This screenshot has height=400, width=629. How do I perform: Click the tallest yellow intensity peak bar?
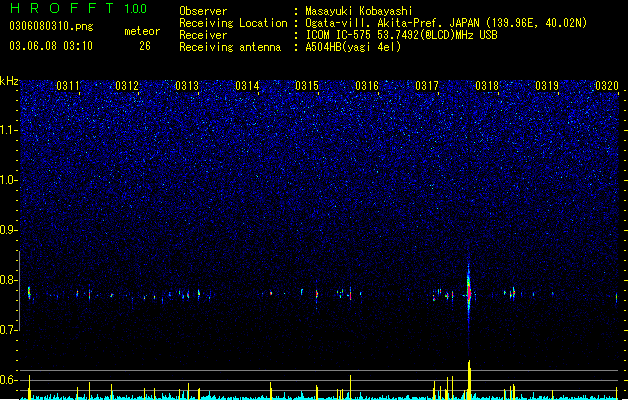pos(469,380)
